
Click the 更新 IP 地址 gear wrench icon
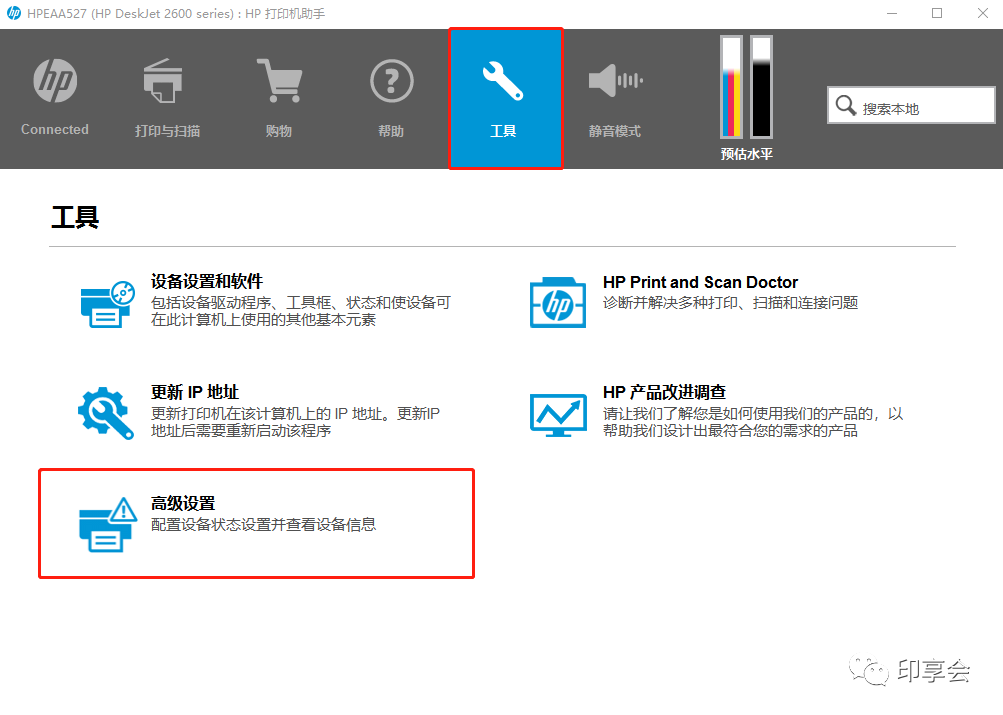[x=106, y=413]
